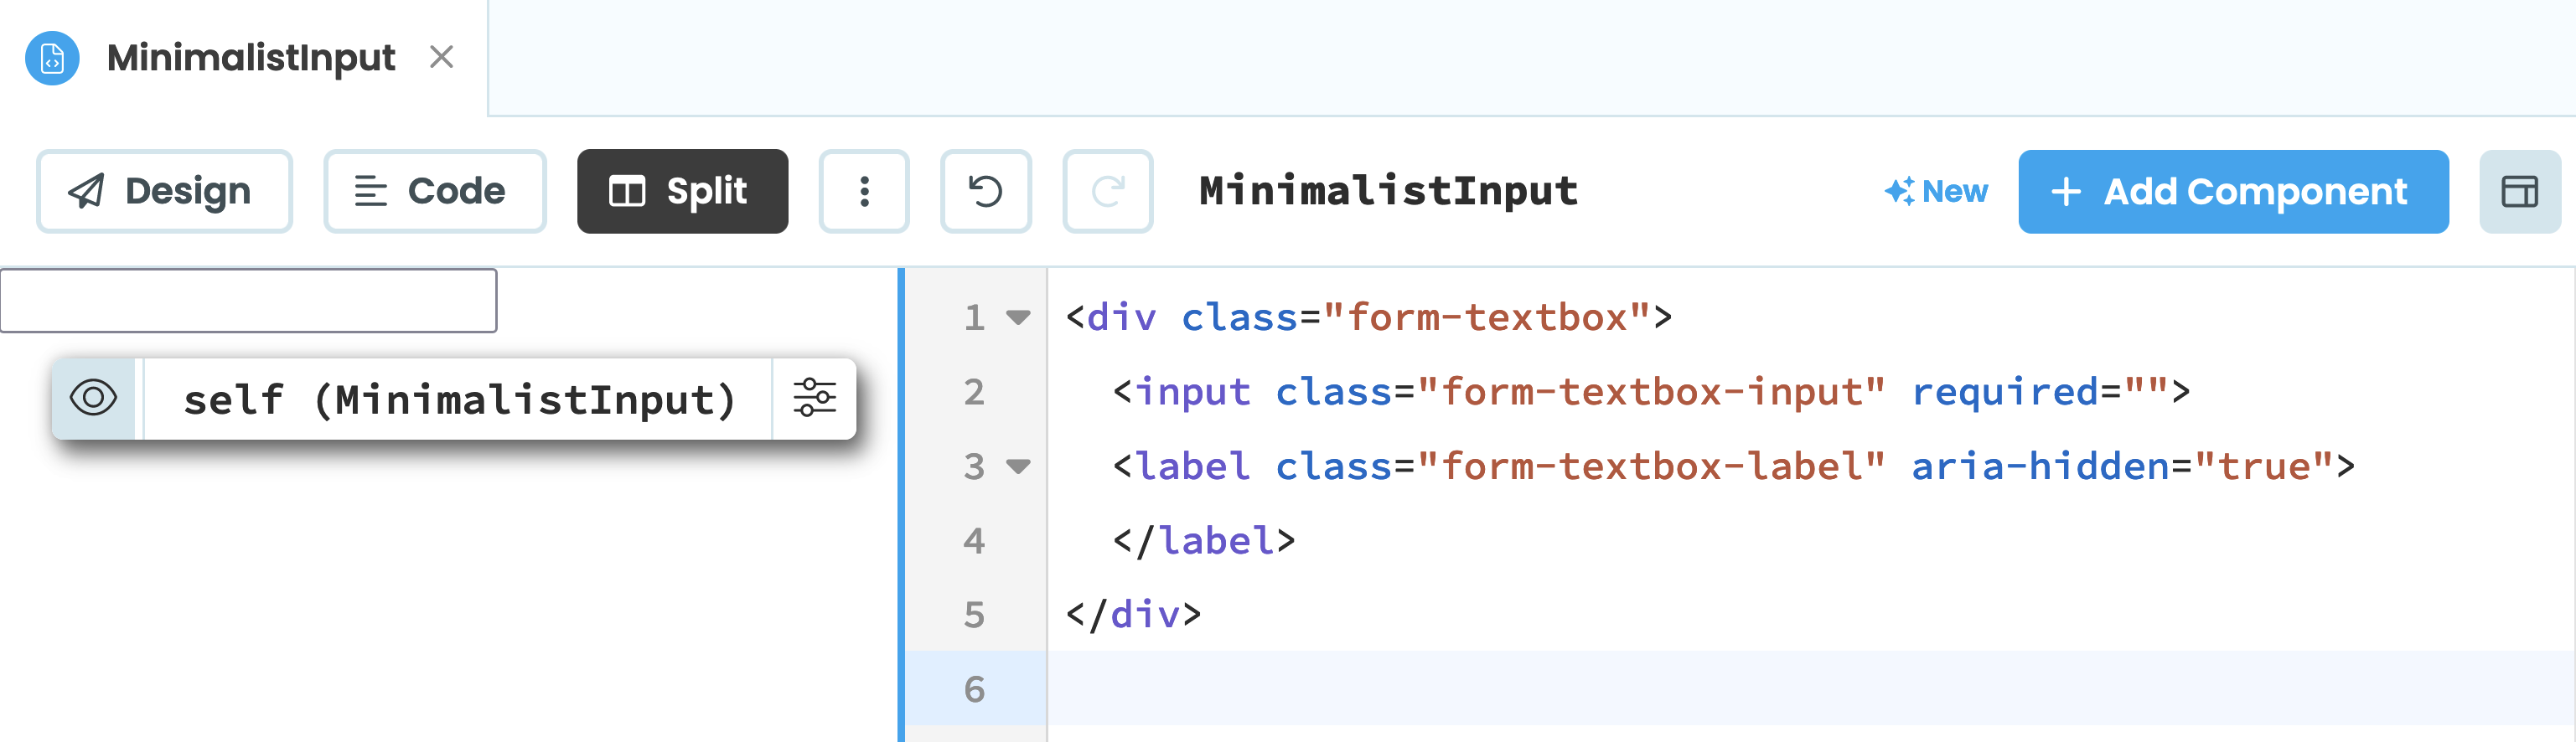This screenshot has width=2576, height=742.
Task: Switch to Code view
Action: click(x=434, y=191)
